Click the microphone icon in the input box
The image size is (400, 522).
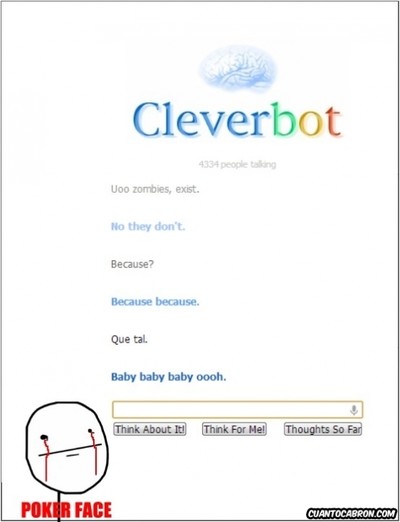354,410
